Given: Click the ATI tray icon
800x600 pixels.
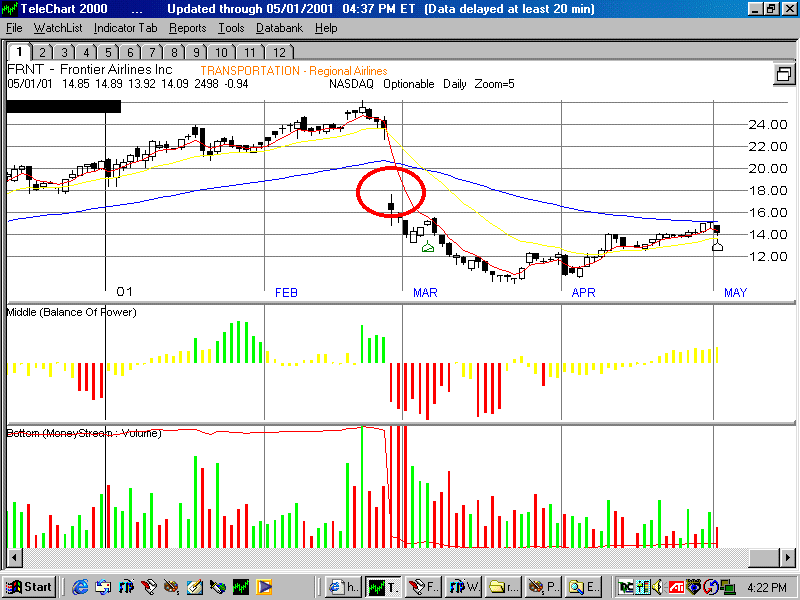Looking at the screenshot, I should [676, 587].
